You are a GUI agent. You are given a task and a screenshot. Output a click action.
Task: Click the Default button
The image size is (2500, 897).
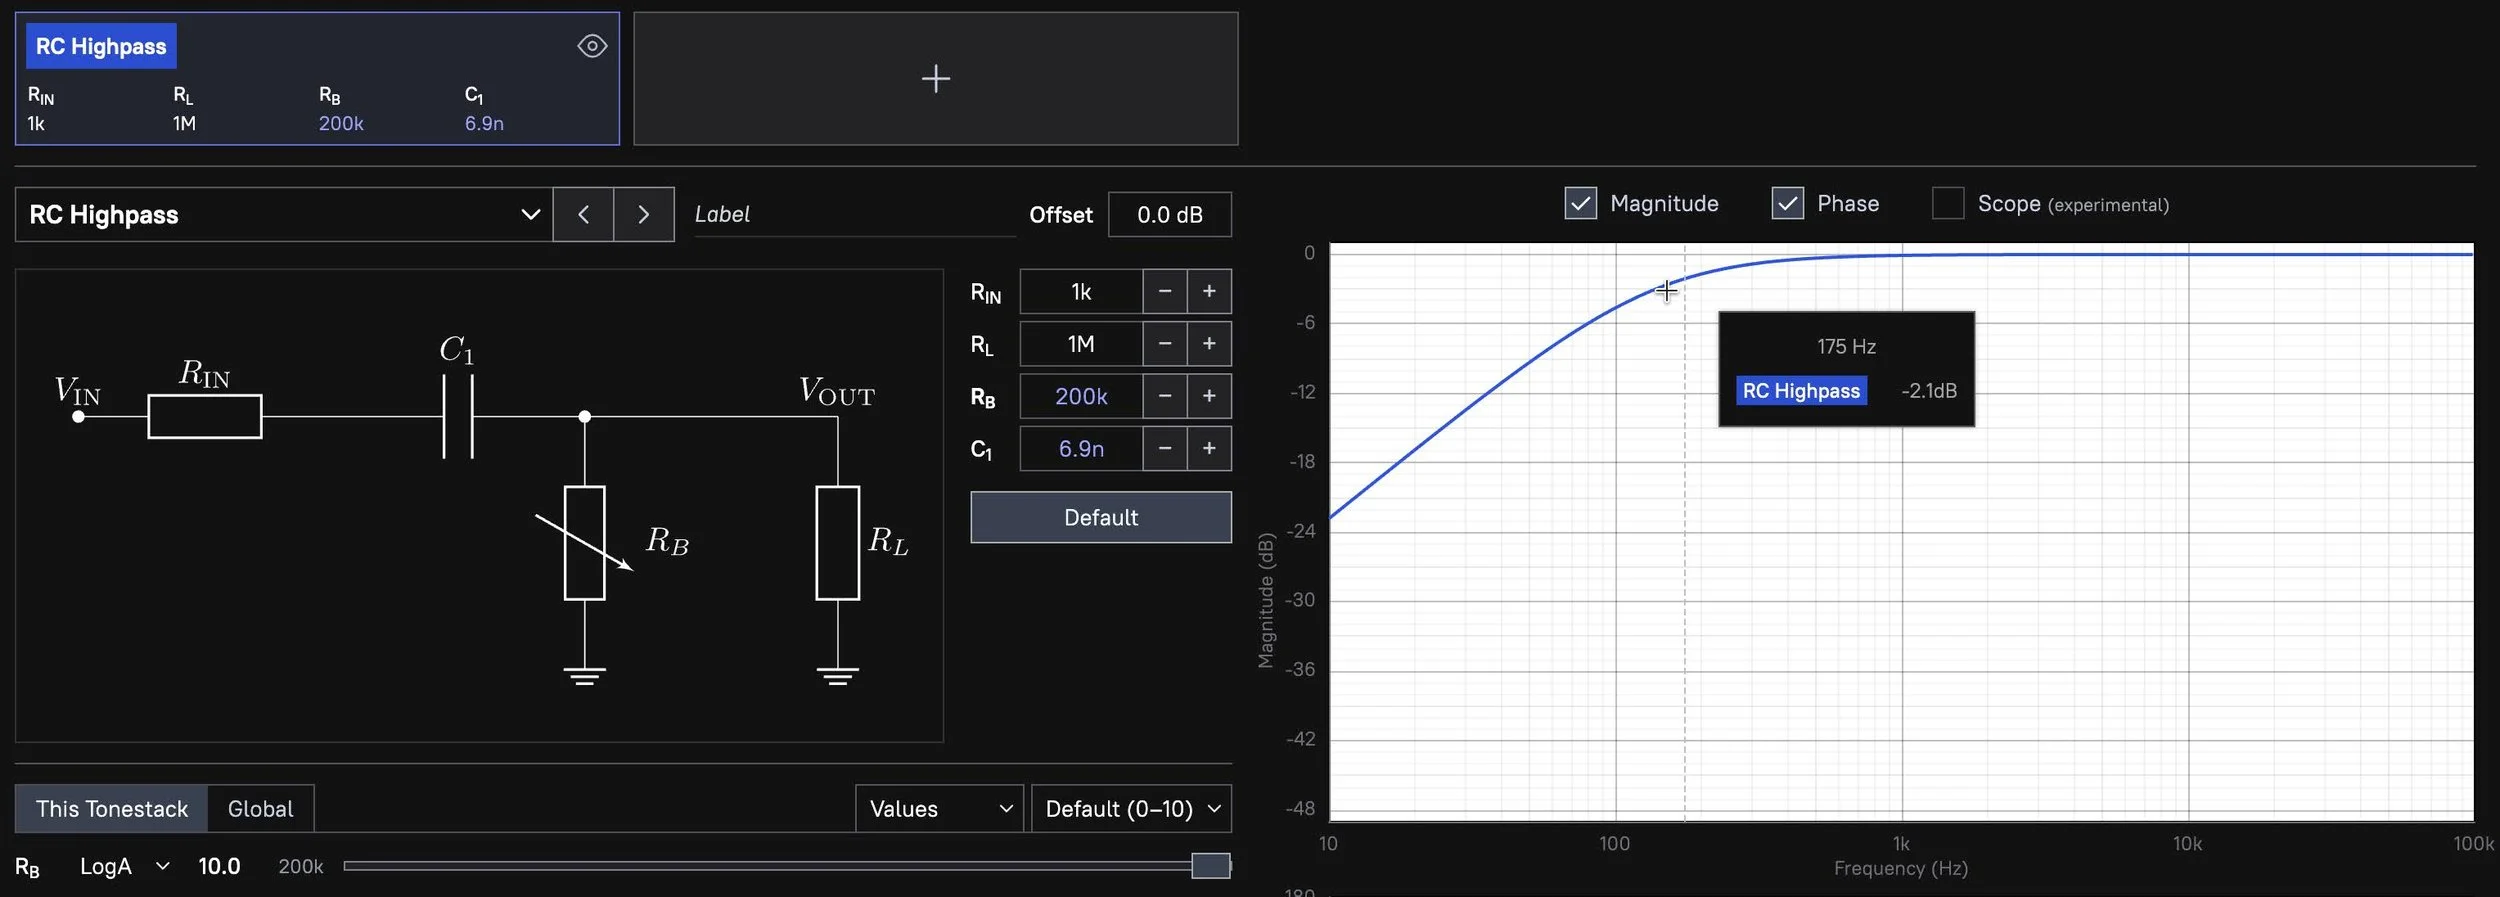pyautogui.click(x=1101, y=517)
